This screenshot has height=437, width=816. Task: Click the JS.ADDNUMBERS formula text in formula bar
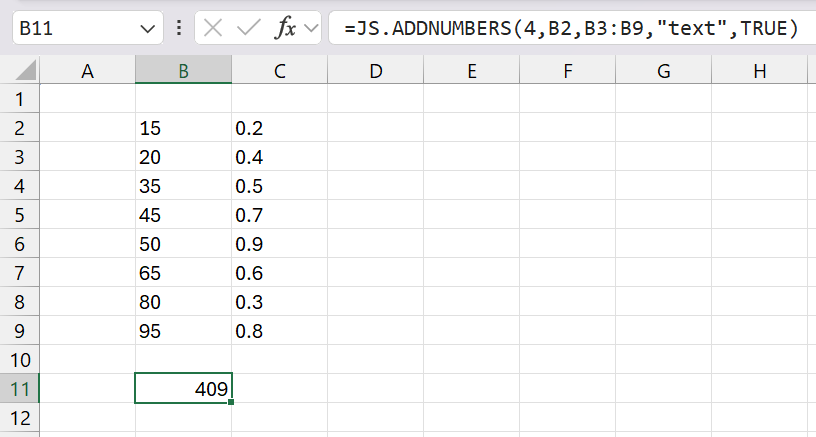click(570, 28)
